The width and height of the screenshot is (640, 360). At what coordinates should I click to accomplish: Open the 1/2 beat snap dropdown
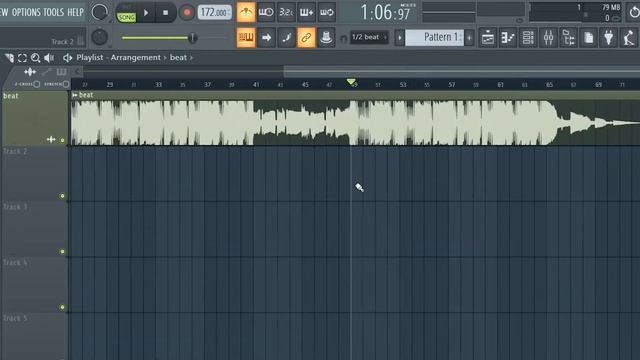tap(369, 37)
